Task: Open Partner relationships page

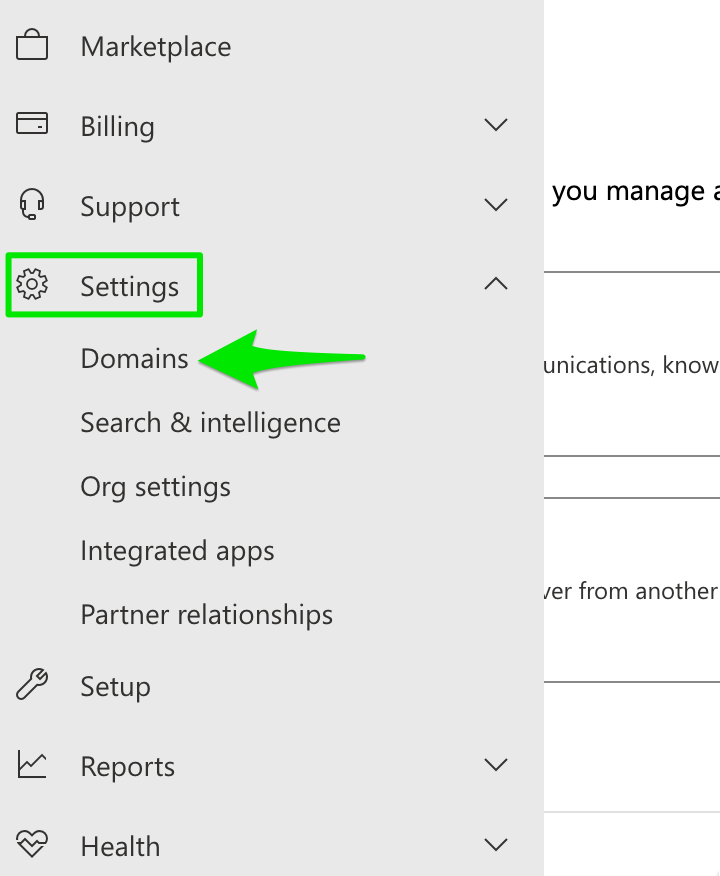Action: point(207,615)
